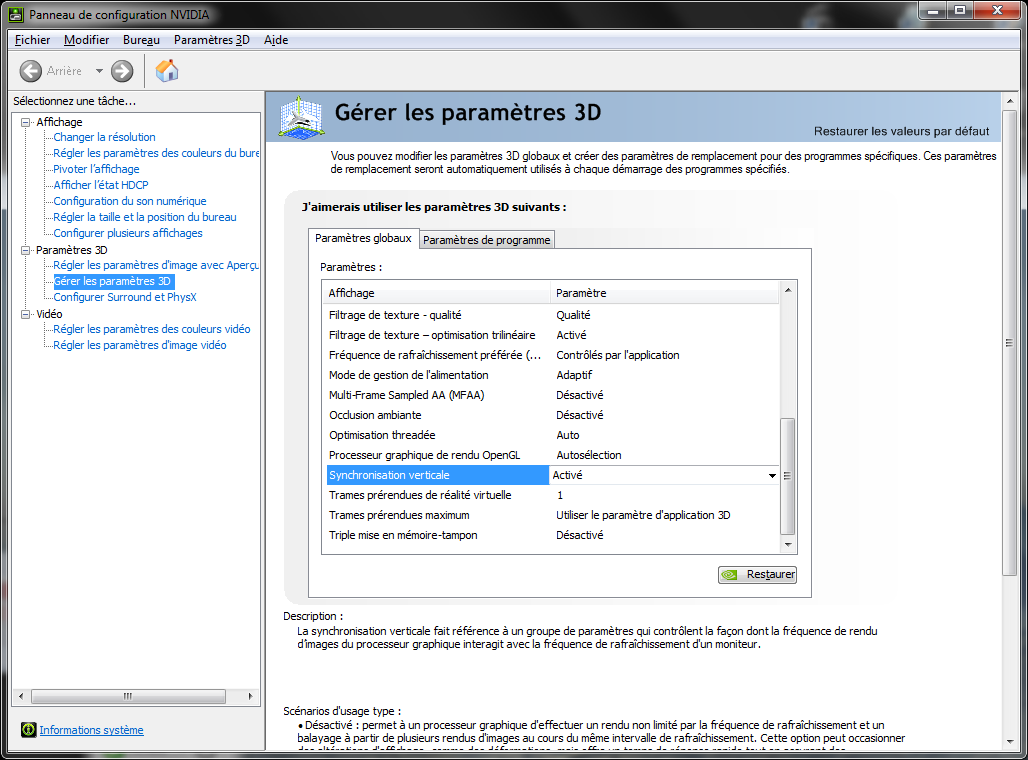Image resolution: width=1028 pixels, height=760 pixels.
Task: Click the NVIDIA icon in title bar
Action: coord(16,14)
